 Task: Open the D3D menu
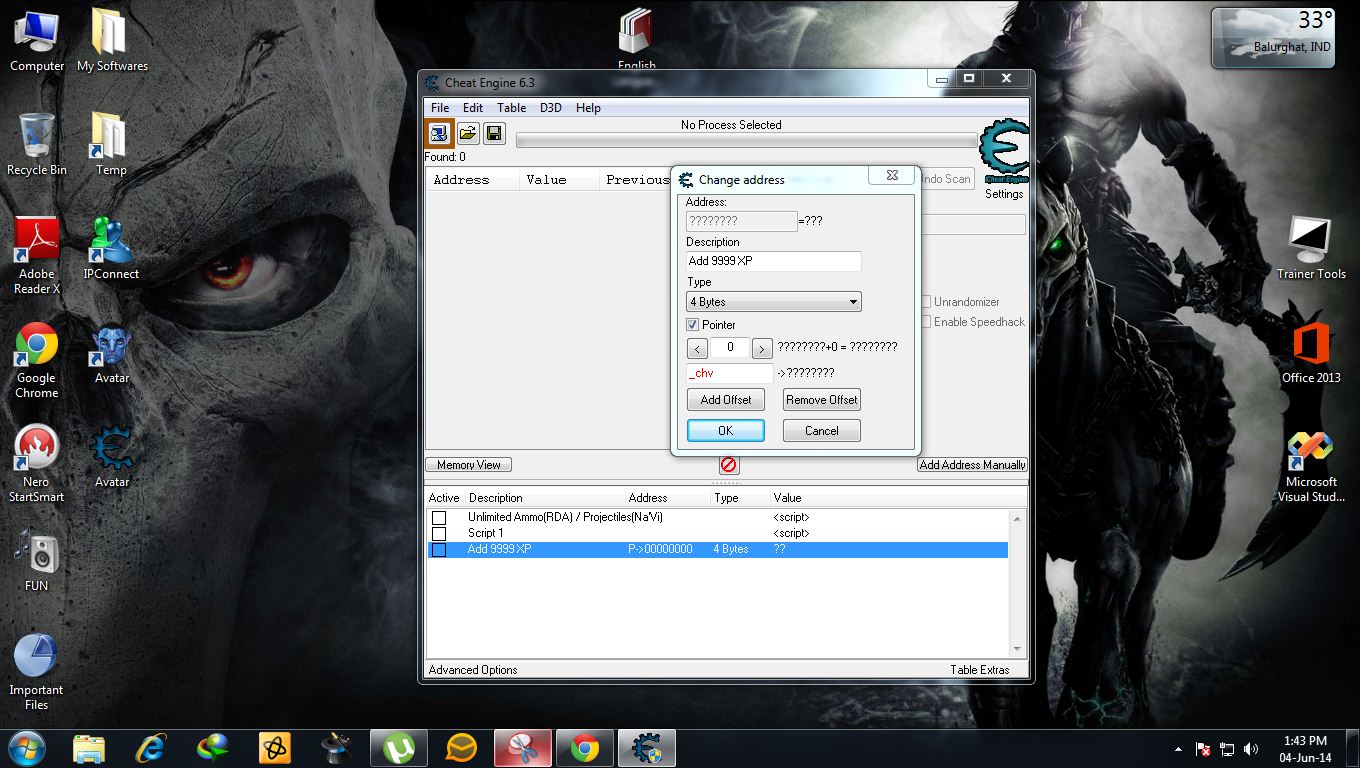(x=551, y=108)
